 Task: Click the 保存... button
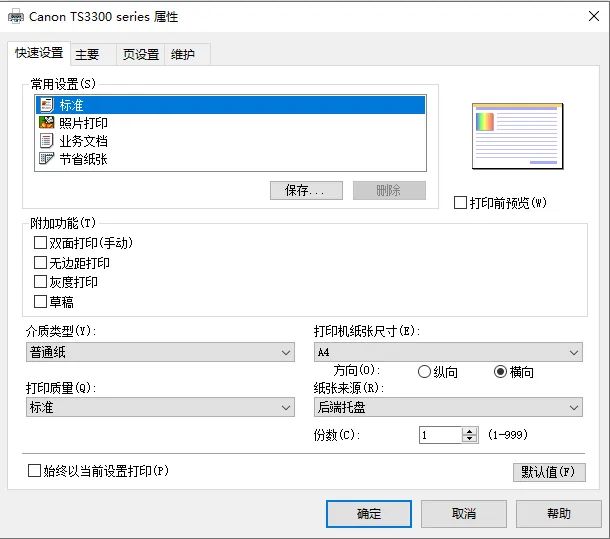tap(307, 190)
